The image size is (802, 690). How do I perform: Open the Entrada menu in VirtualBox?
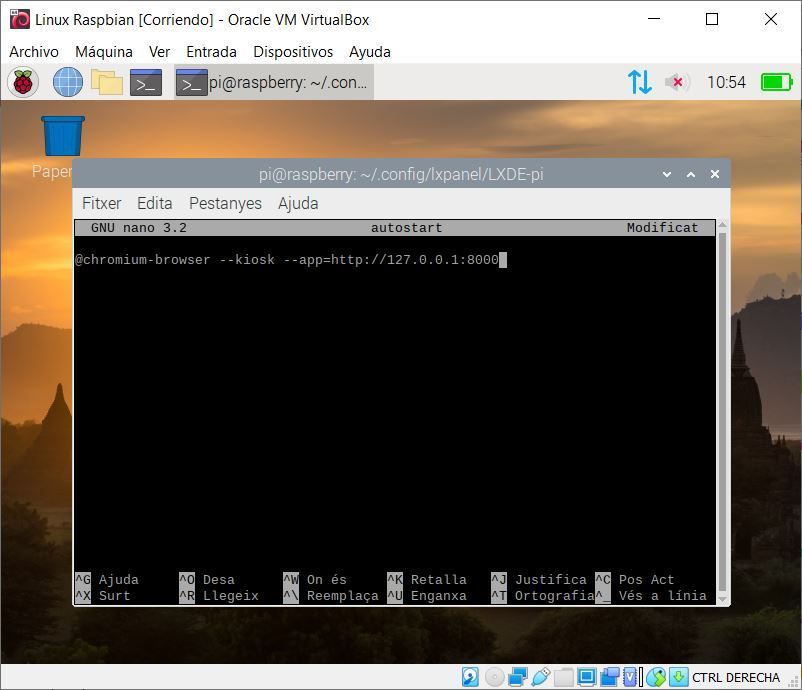point(211,52)
